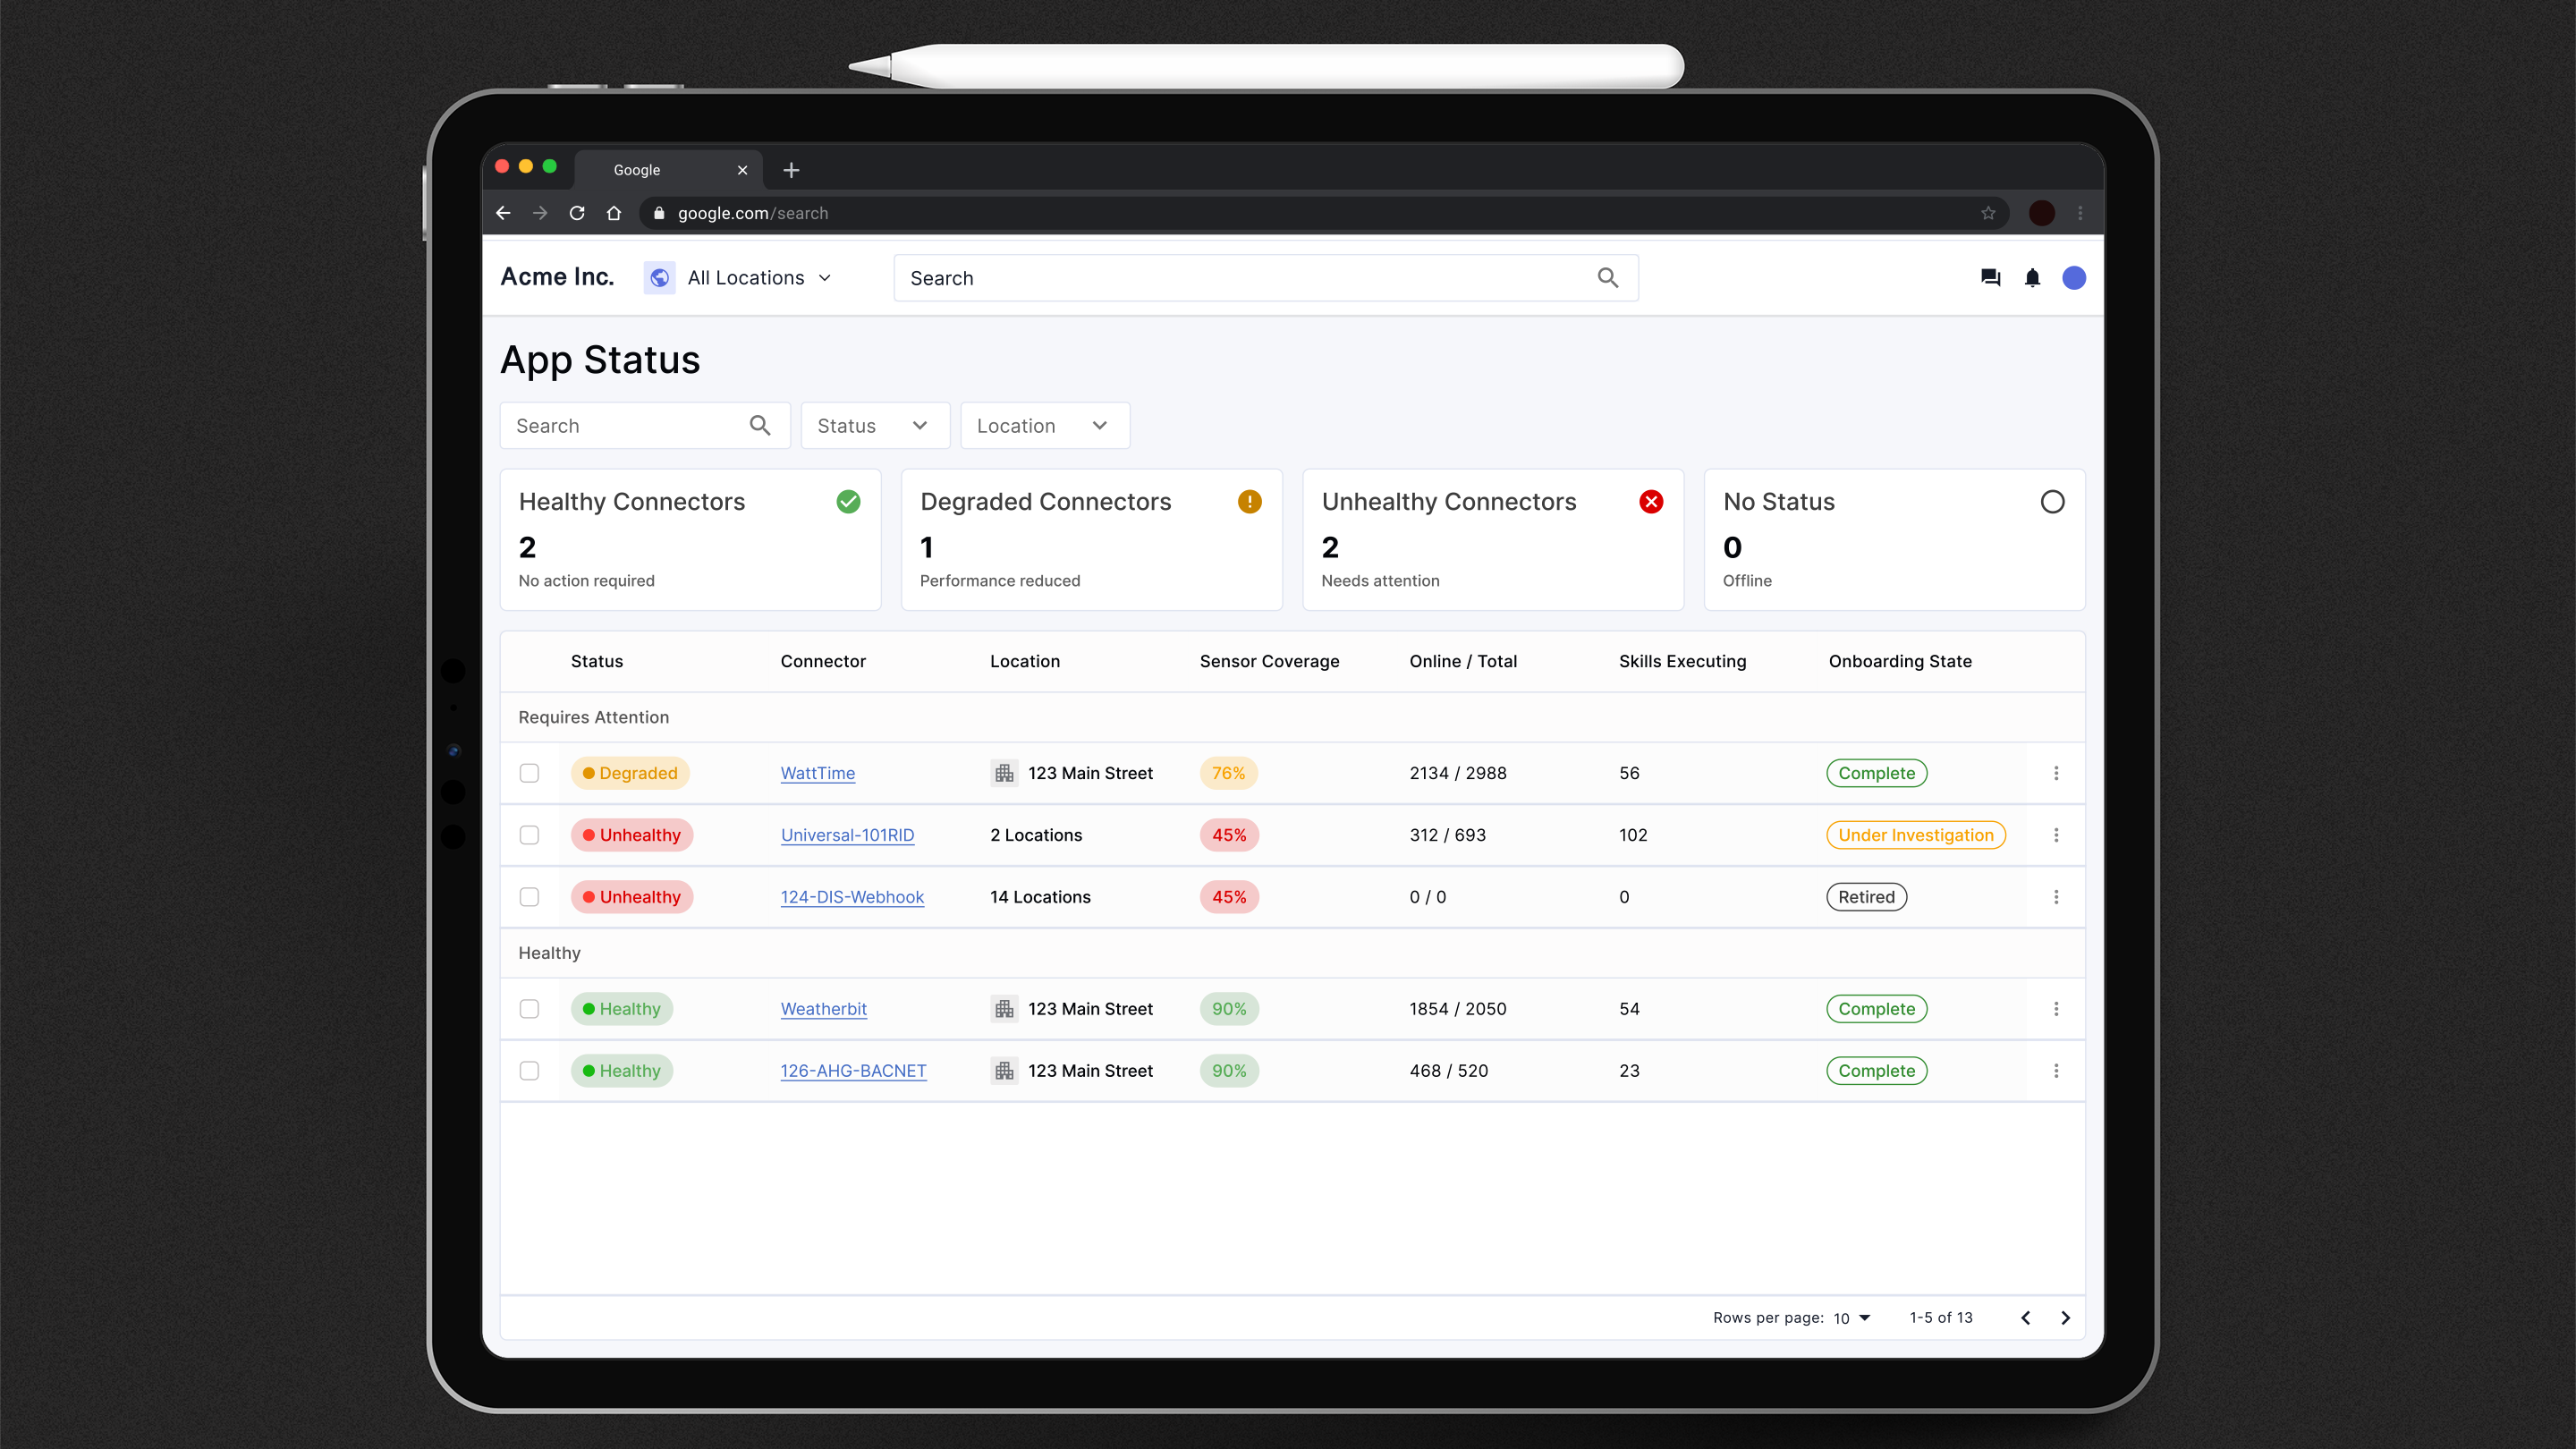Change rows per page dropdown
The image size is (2576, 1449).
point(1852,1318)
